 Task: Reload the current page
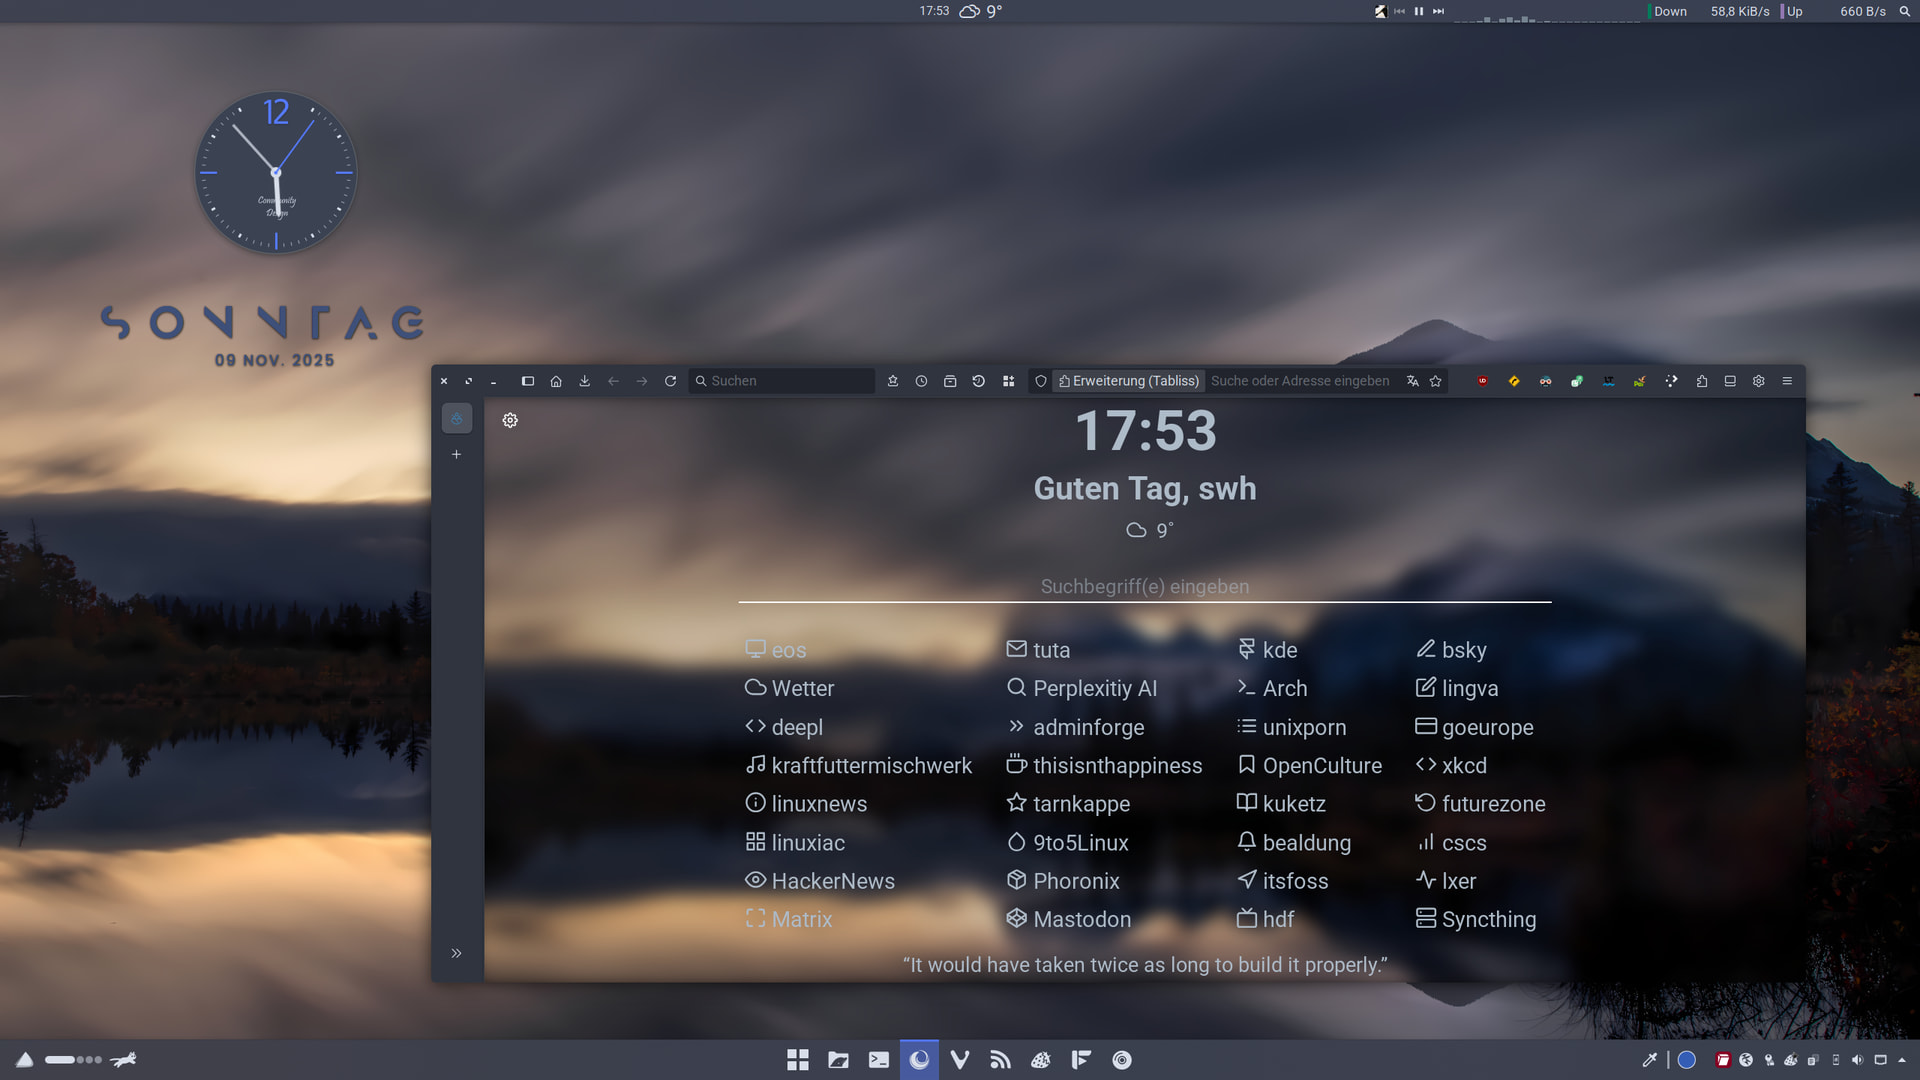click(x=670, y=381)
